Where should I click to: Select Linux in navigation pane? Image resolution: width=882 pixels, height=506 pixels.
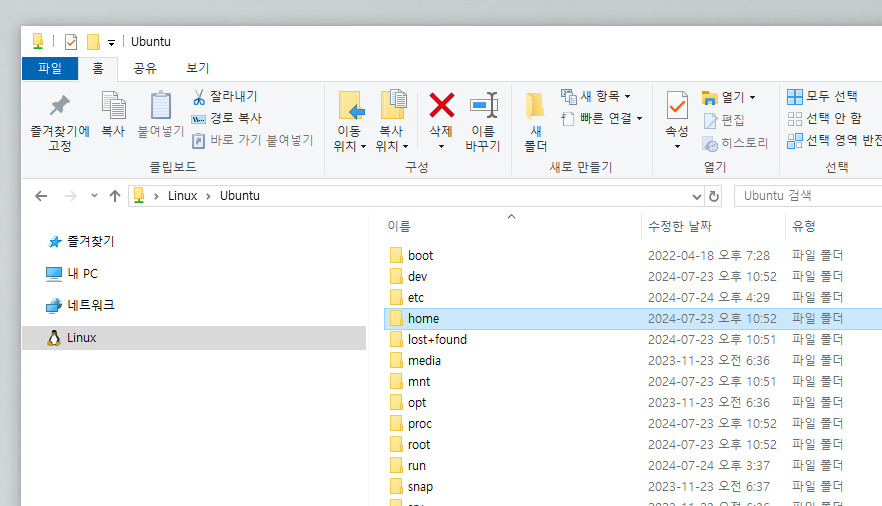click(194, 338)
